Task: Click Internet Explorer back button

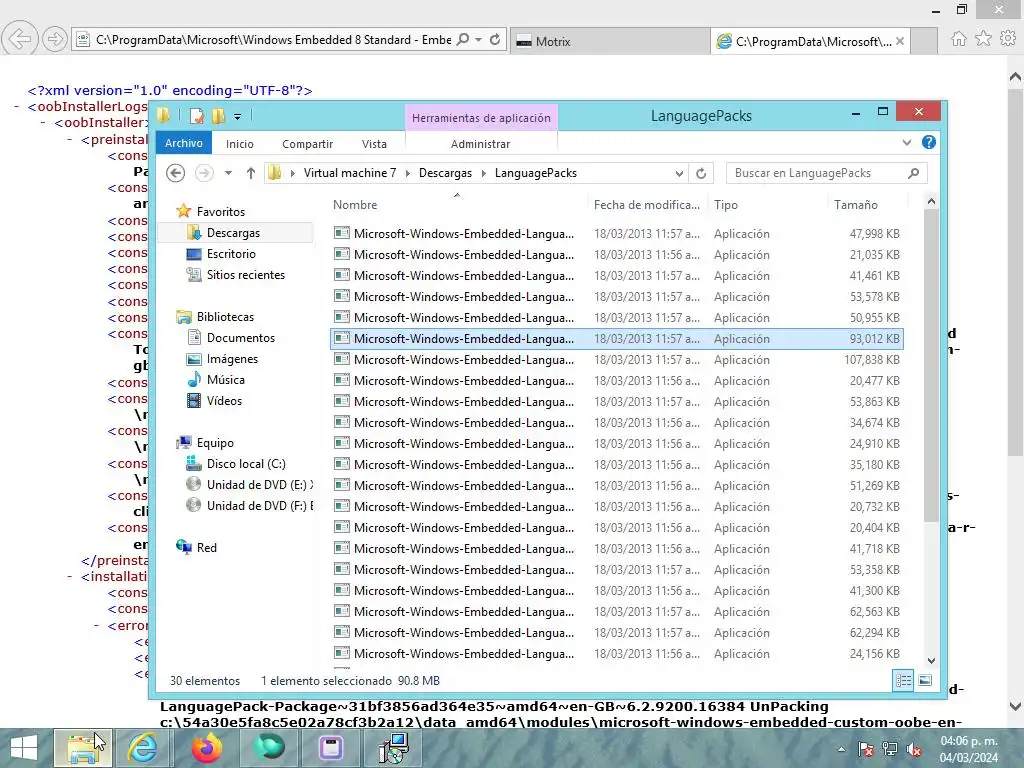Action: [x=19, y=39]
